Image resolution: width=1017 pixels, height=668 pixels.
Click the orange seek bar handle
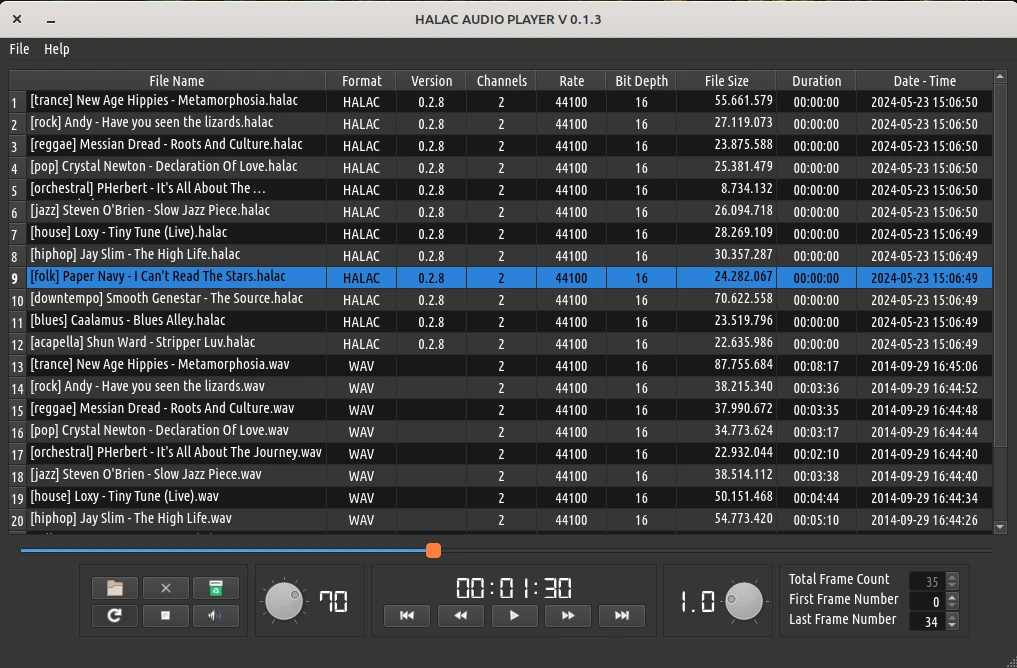[x=433, y=550]
